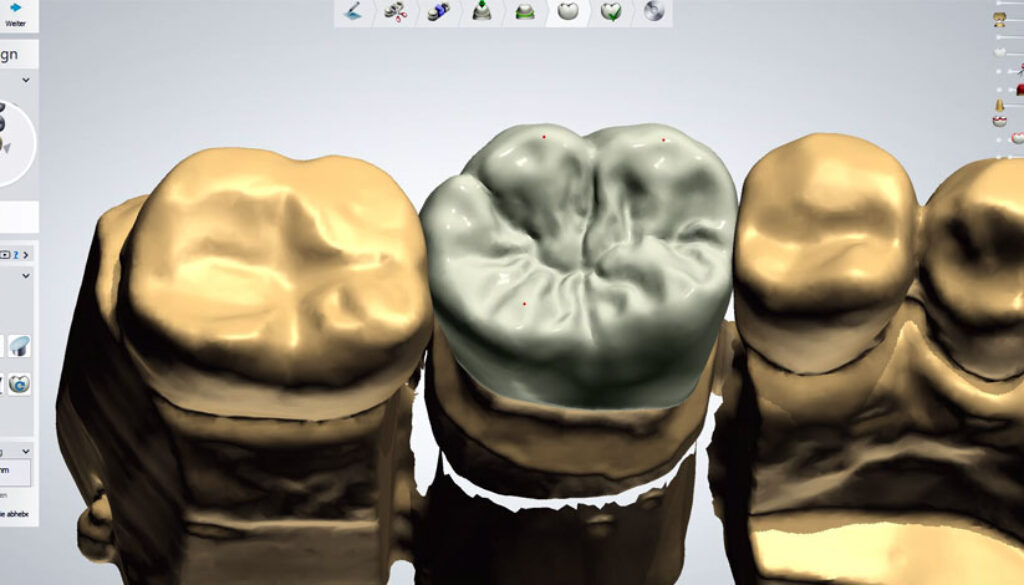Click the Weiter arrow button
This screenshot has height=585, width=1024.
point(15,12)
